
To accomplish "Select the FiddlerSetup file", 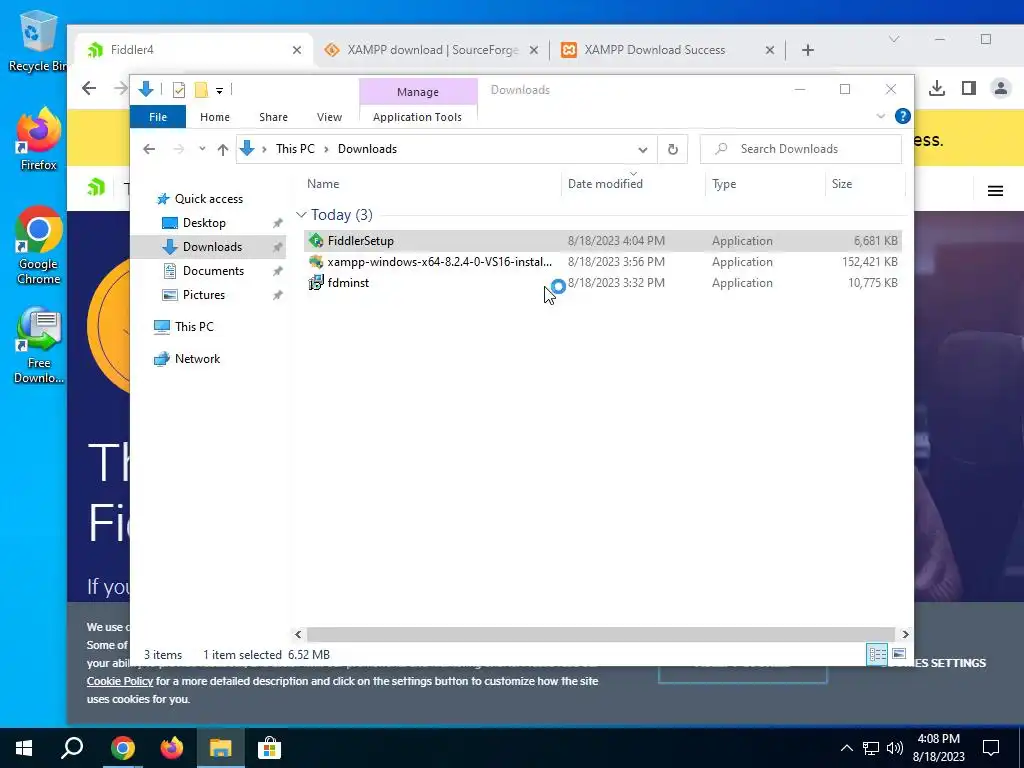I will click(x=602, y=240).
